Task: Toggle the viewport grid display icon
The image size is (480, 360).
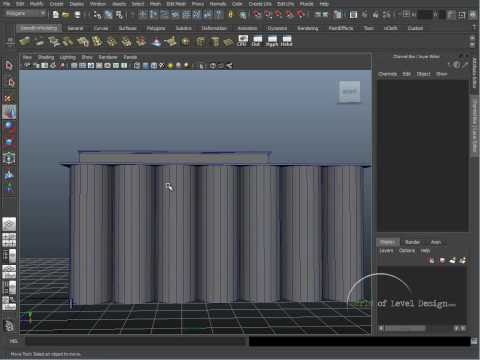Action: tap(74, 66)
